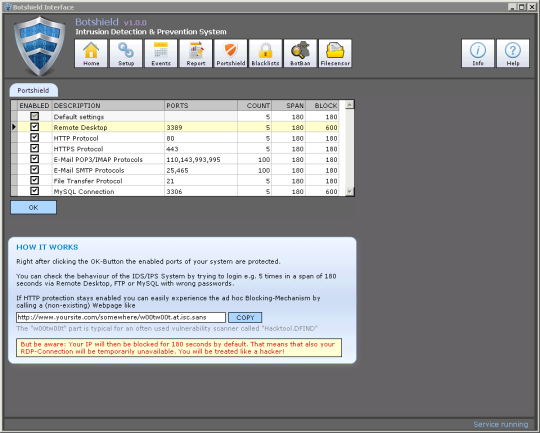The height and width of the screenshot is (433, 540).
Task: Click the Remote Desktop row selector arrow
Action: (14, 127)
